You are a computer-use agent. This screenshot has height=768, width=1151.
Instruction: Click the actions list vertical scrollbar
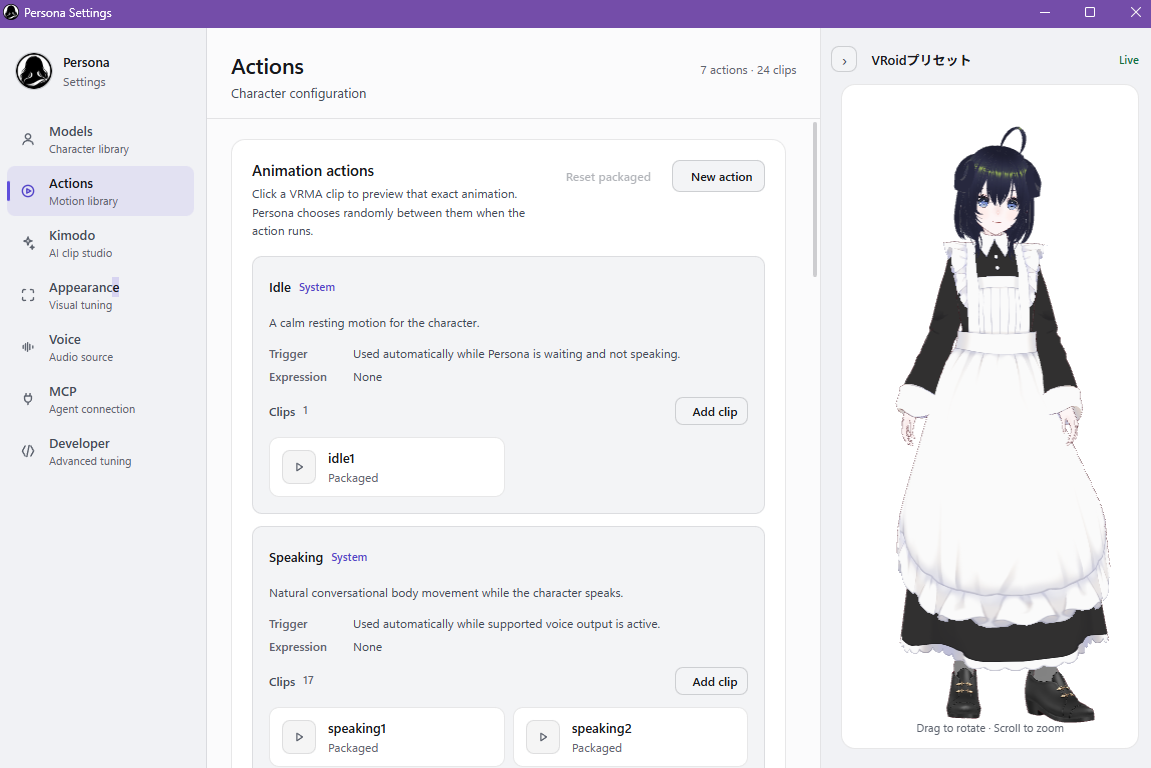pos(814,200)
